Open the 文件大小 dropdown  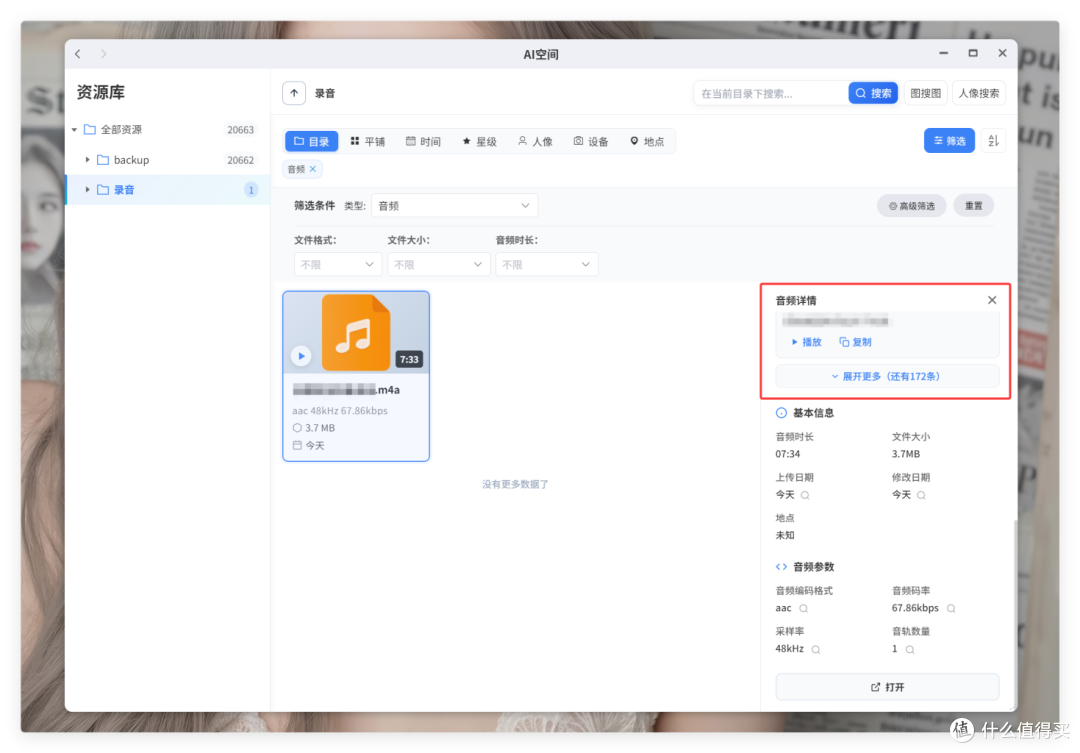click(x=438, y=265)
